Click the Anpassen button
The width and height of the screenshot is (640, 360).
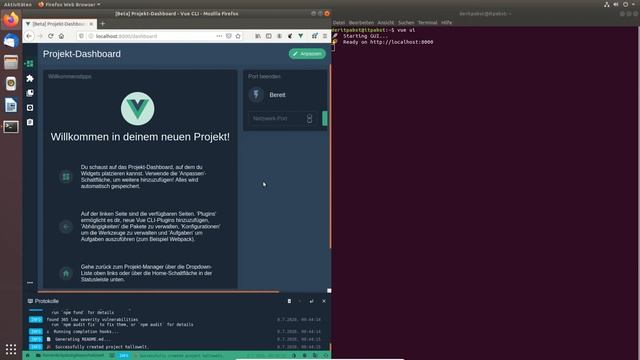point(307,54)
